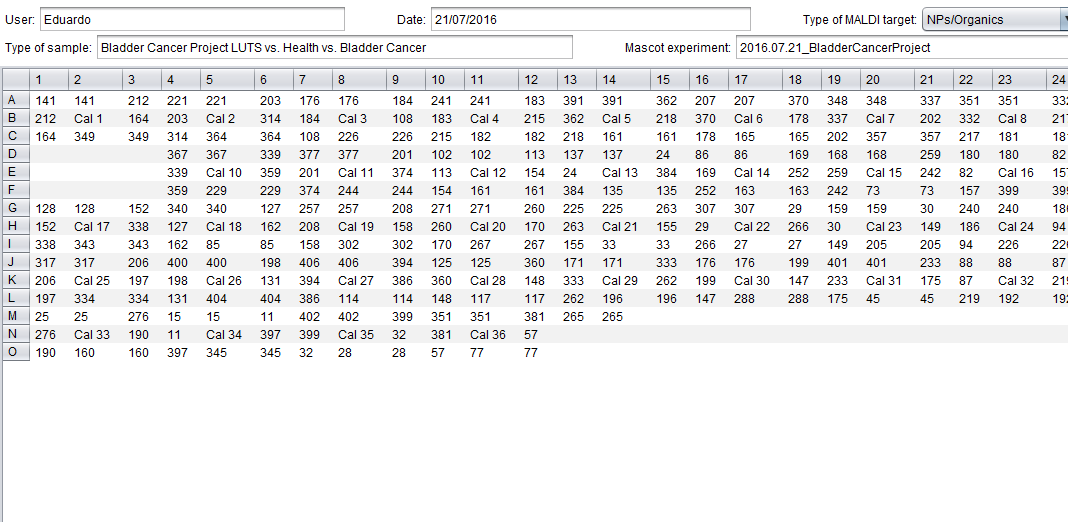The image size is (1068, 522).
Task: Select row header A
Action: [x=14, y=100]
